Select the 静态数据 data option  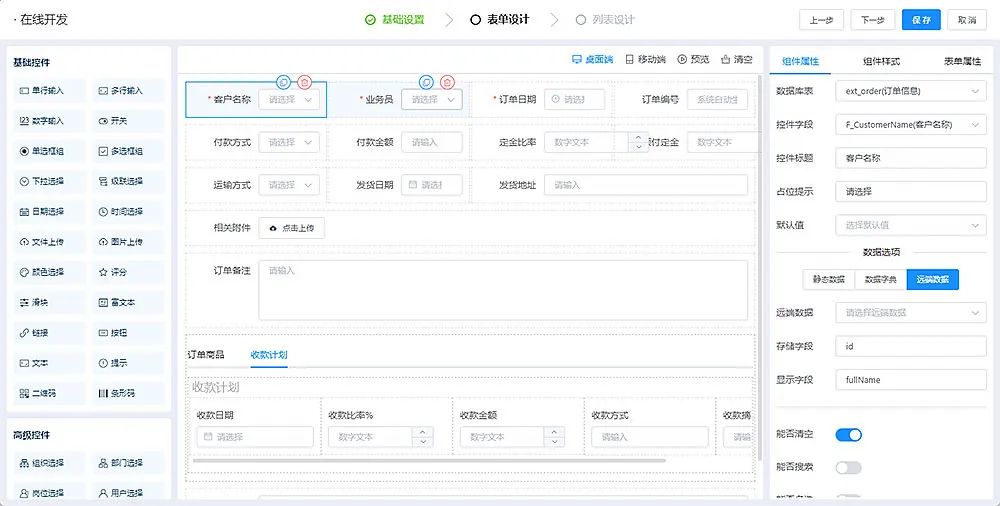coord(828,280)
